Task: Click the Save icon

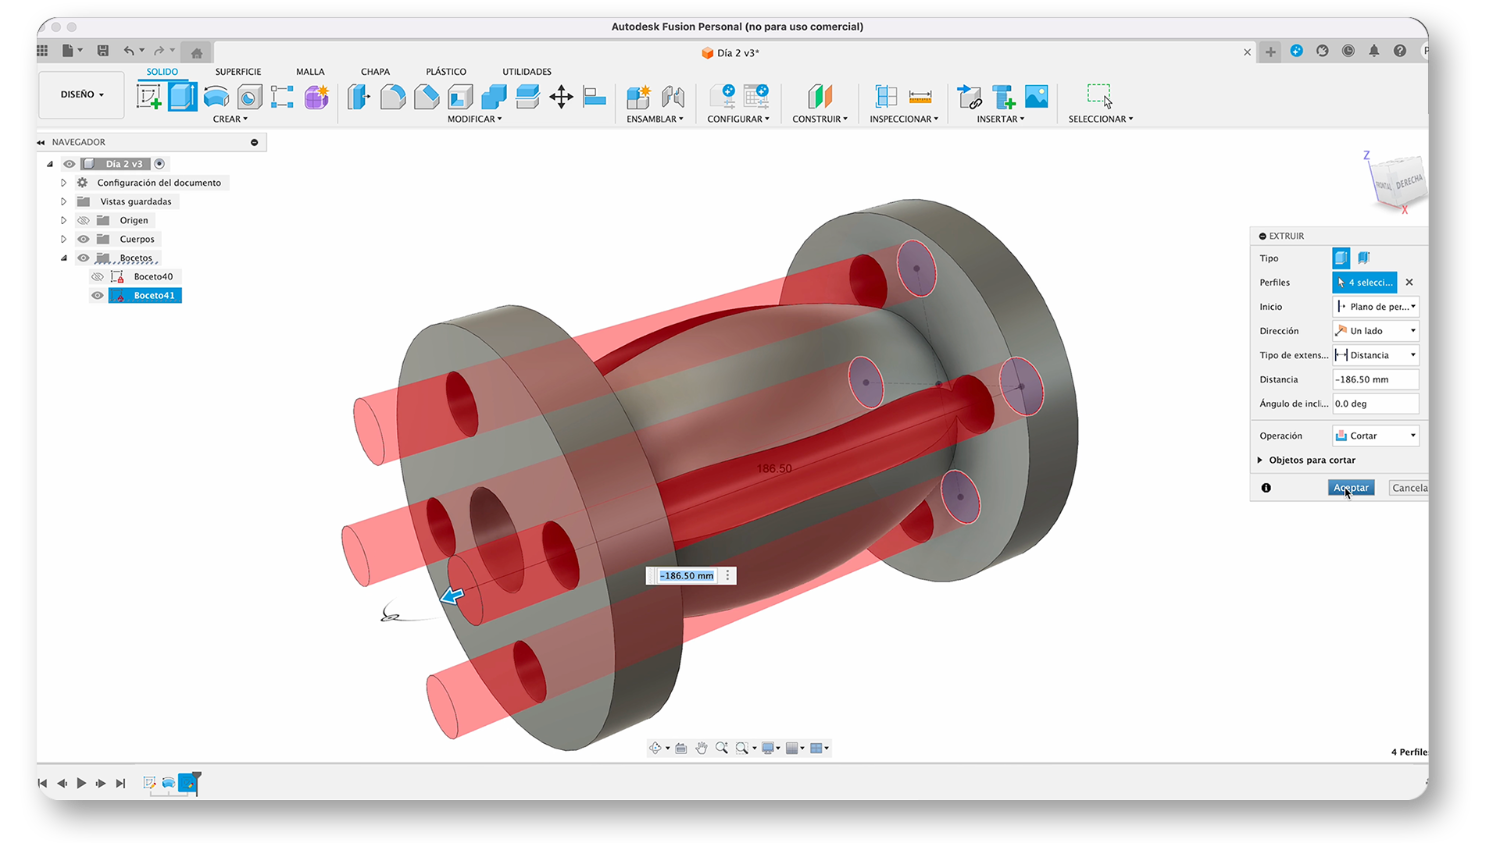Action: pos(103,51)
